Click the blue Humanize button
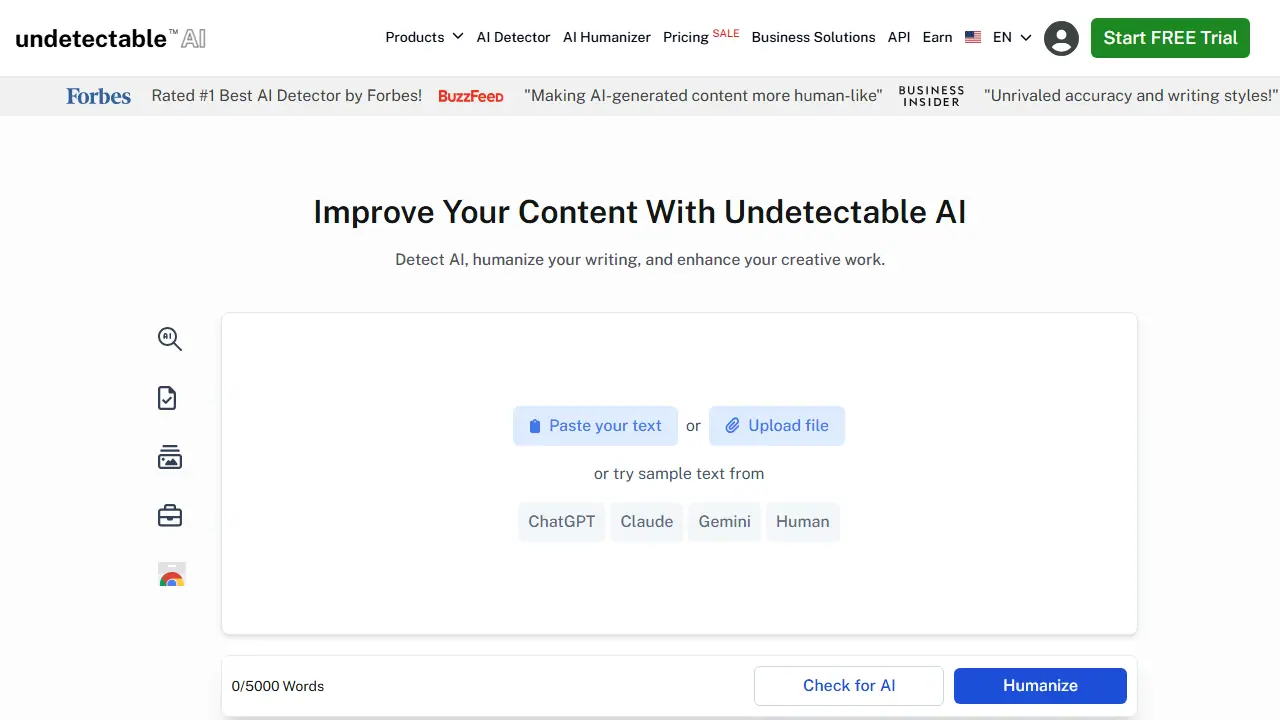The image size is (1280, 720). [1040, 686]
